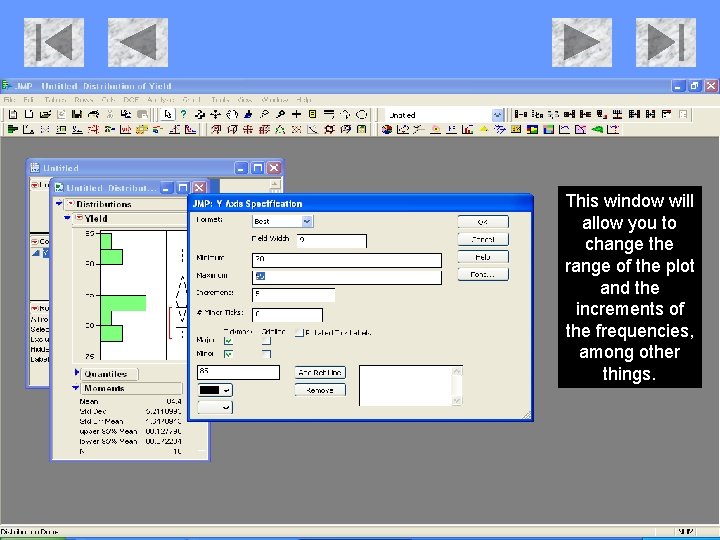The image size is (720, 540).
Task: Click the pie chart graph toolbar icon
Action: tap(387, 129)
